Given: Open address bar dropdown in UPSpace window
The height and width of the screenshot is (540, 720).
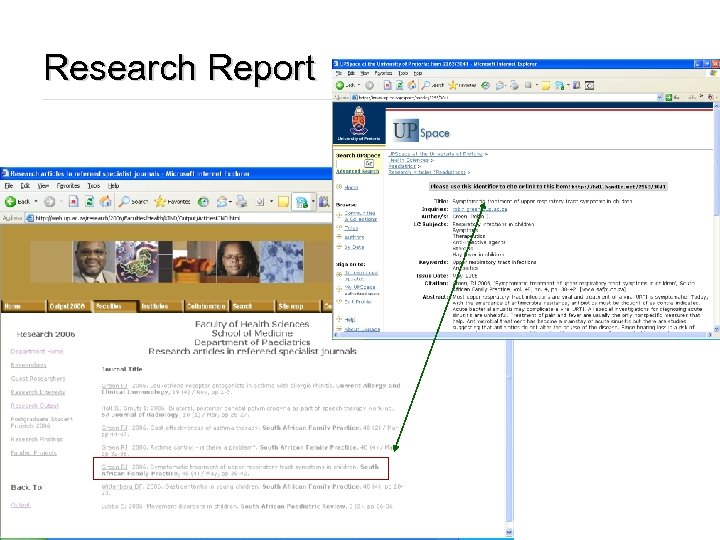Looking at the screenshot, I should click(x=660, y=97).
